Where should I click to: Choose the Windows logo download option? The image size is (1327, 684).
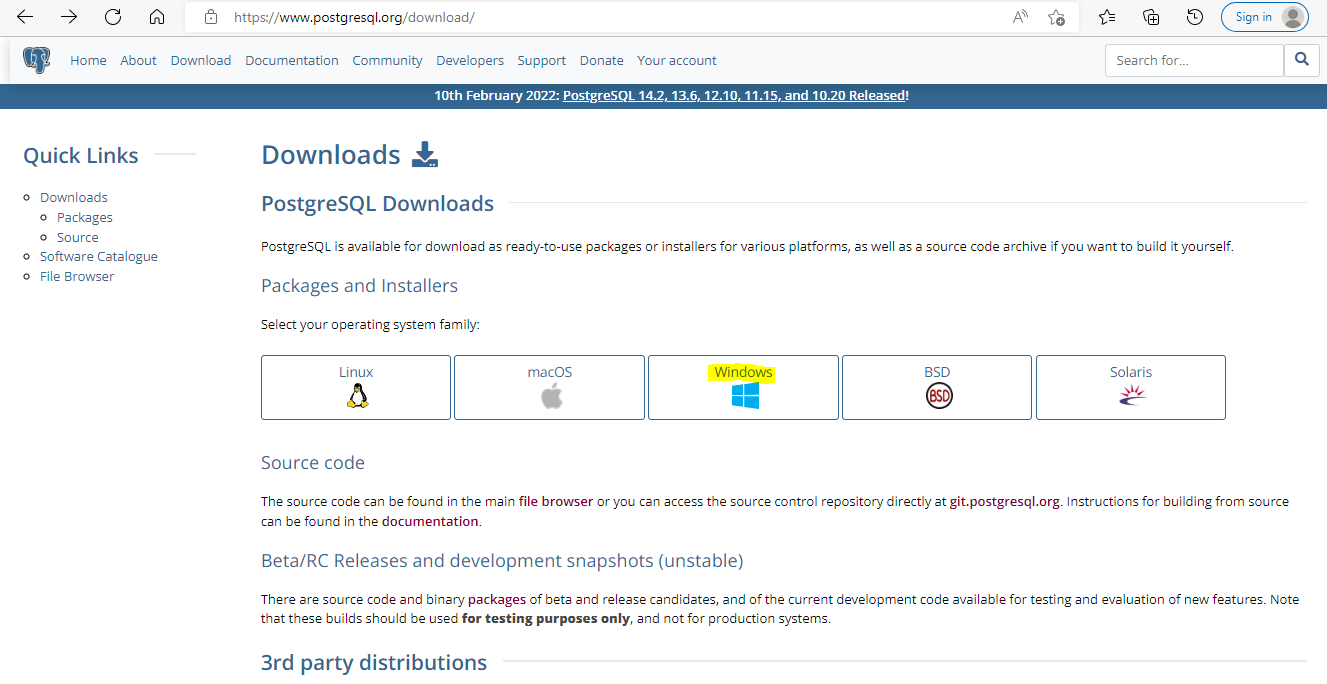tap(744, 397)
